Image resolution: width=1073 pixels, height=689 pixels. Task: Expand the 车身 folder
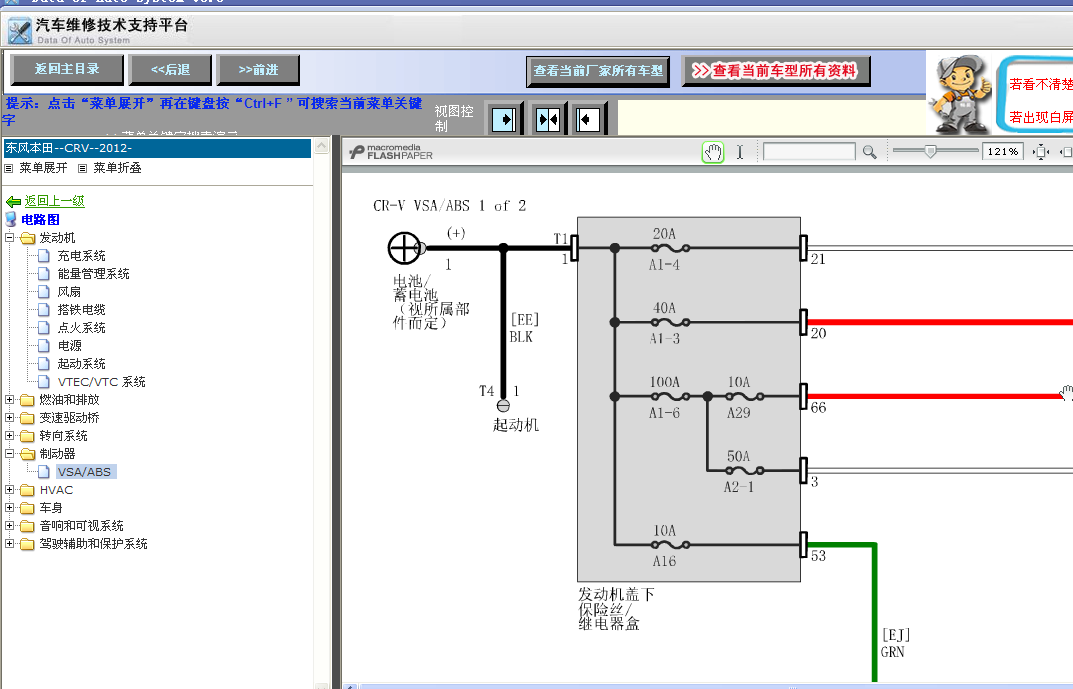coord(10,508)
